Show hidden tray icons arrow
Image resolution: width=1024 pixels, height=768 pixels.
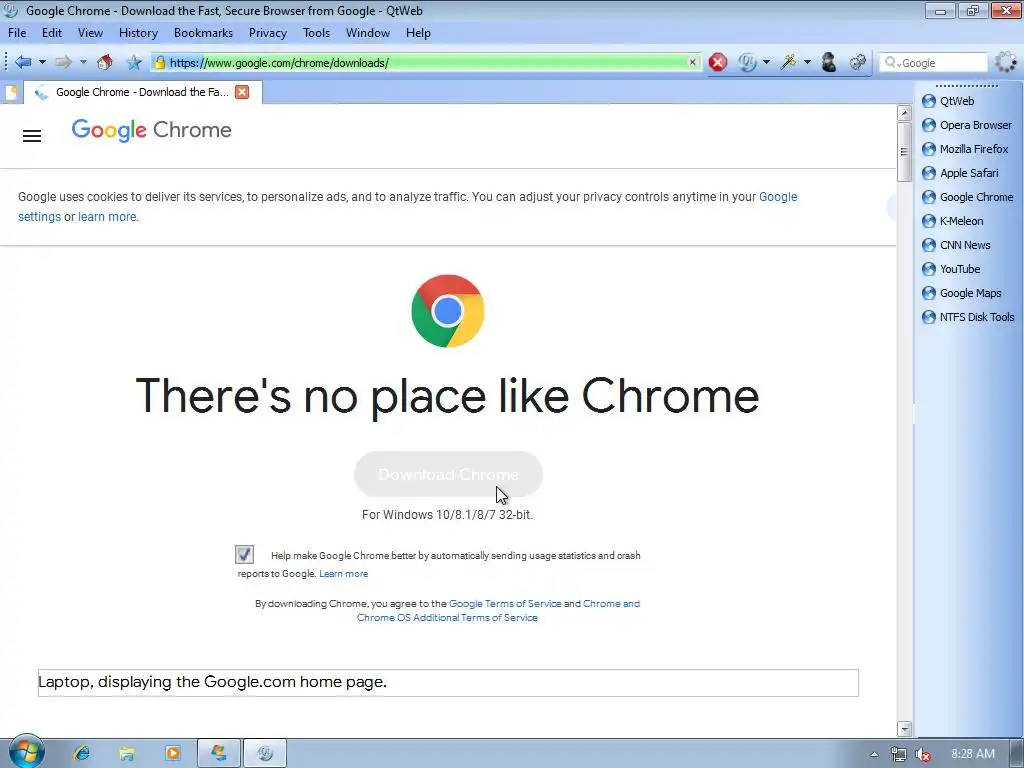point(874,754)
